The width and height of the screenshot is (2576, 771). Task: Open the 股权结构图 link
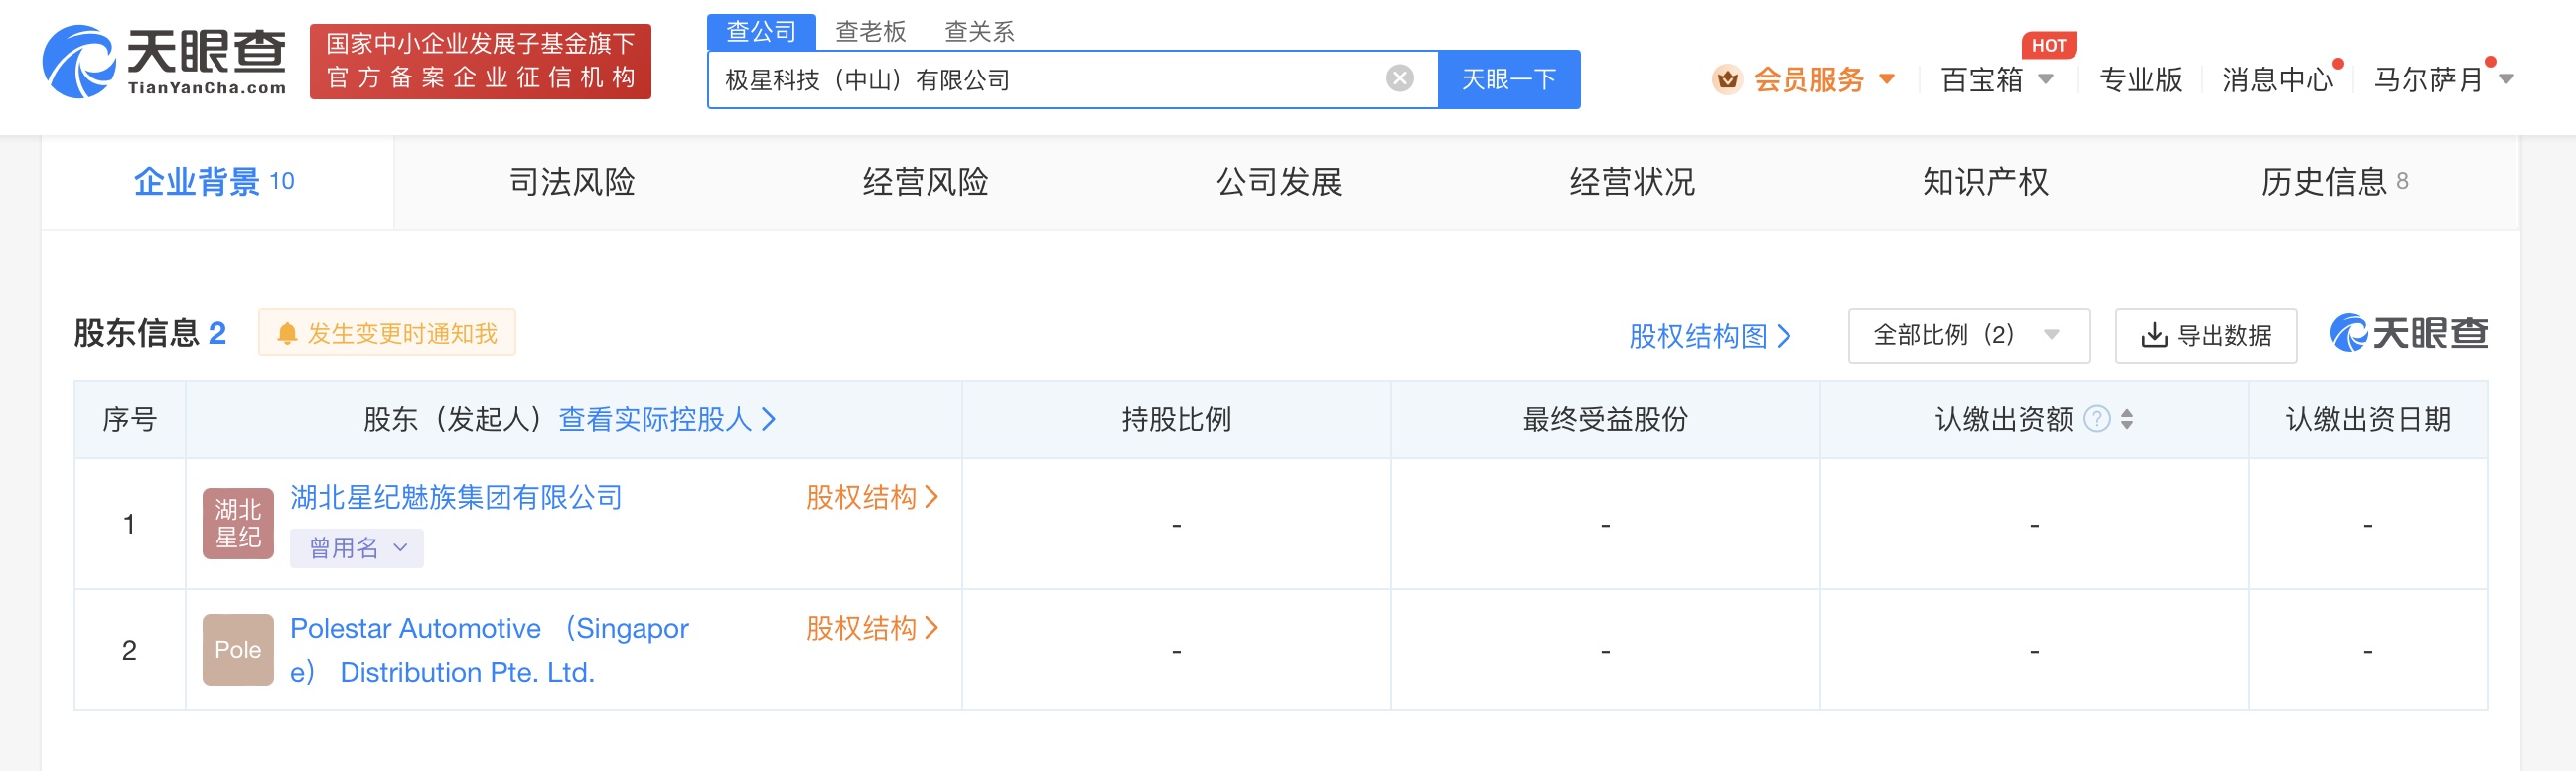click(1709, 336)
